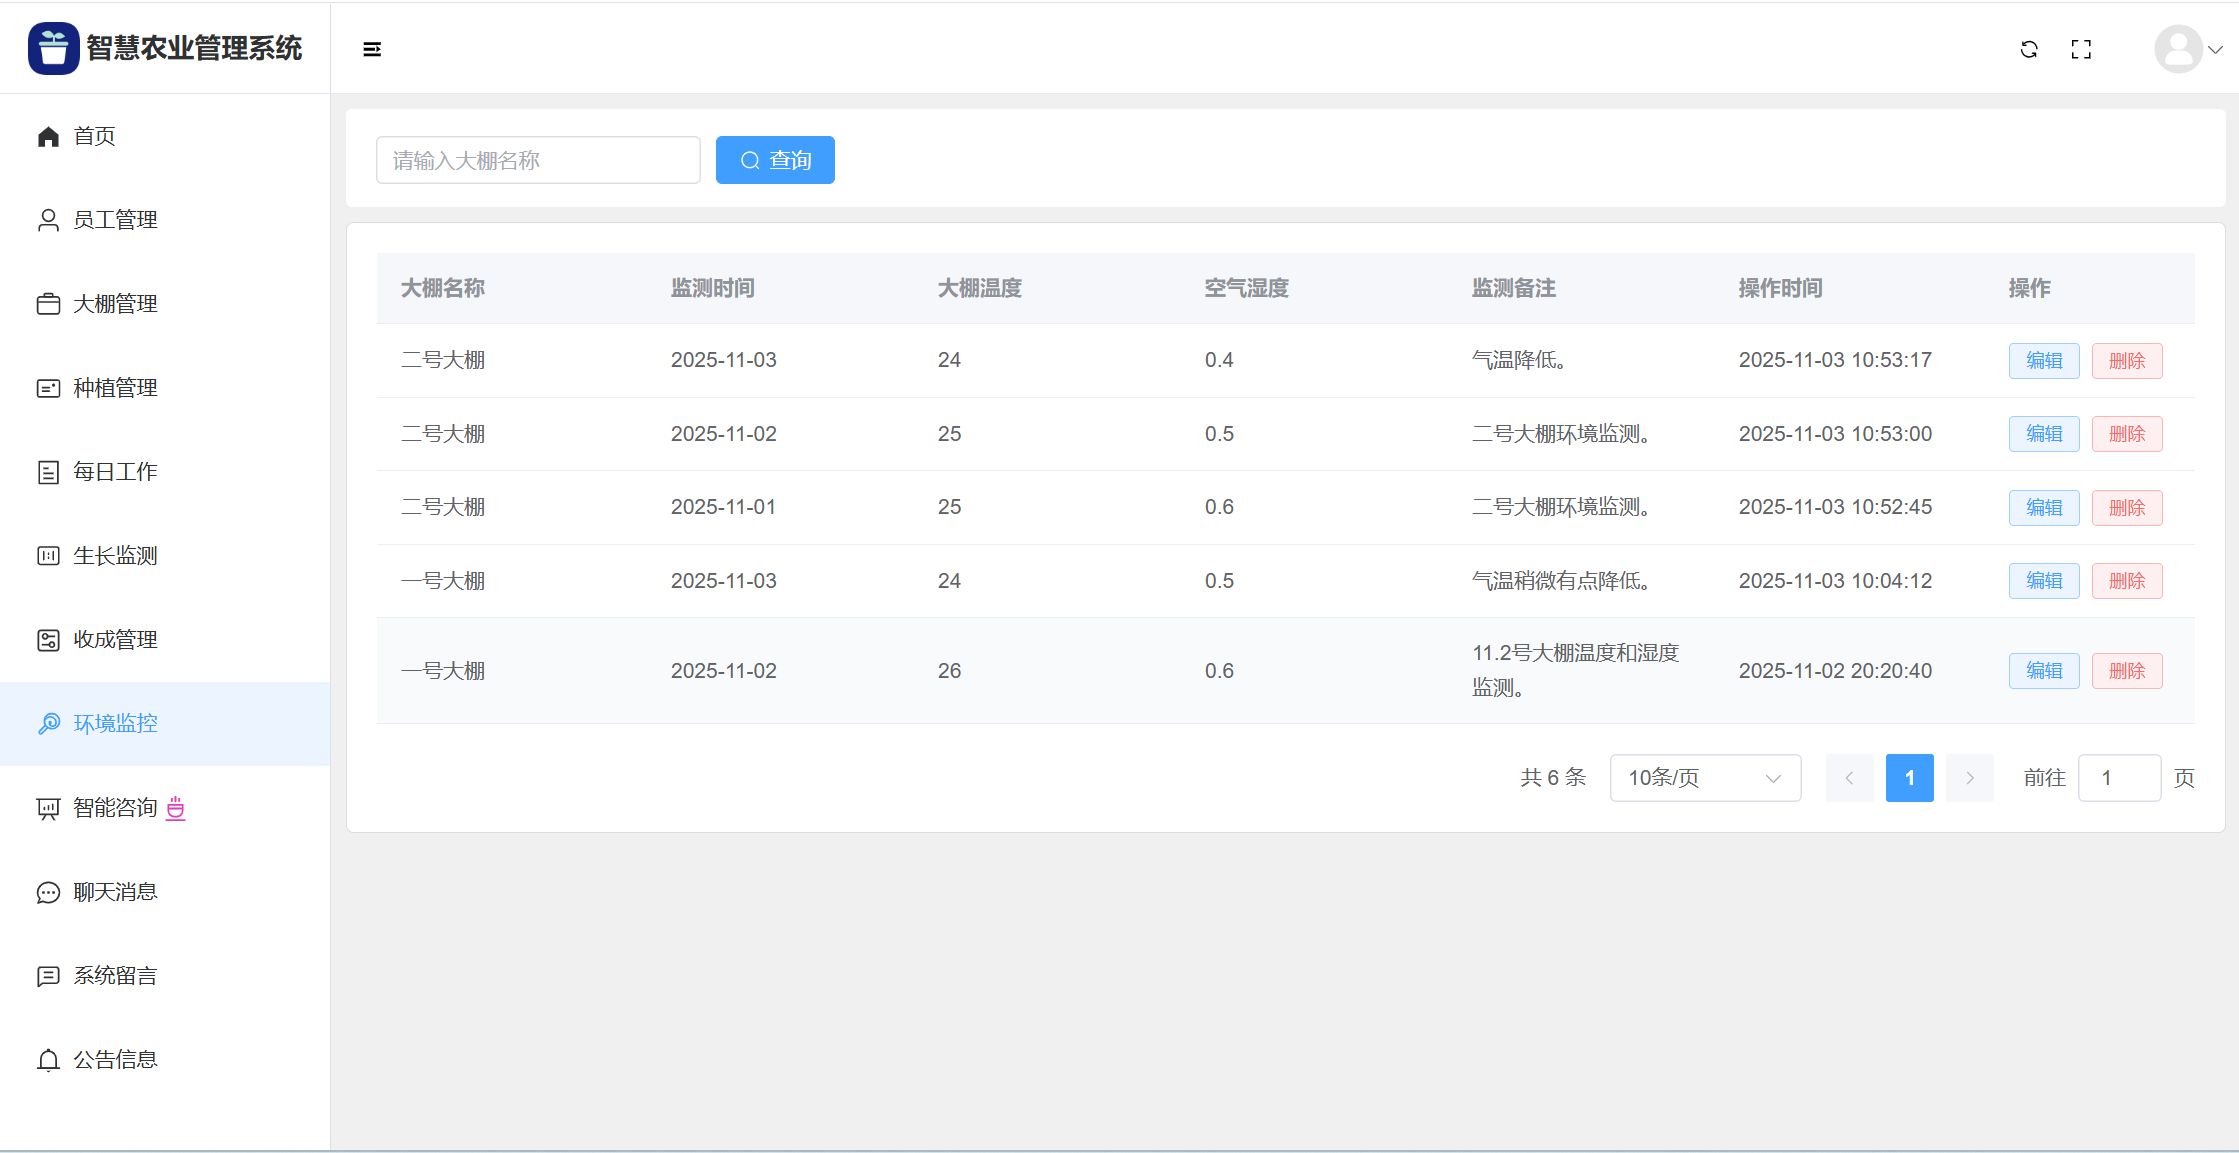This screenshot has height=1153, width=2239.
Task: Collapse the sidebar with hamburger icon
Action: pyautogui.click(x=372, y=49)
